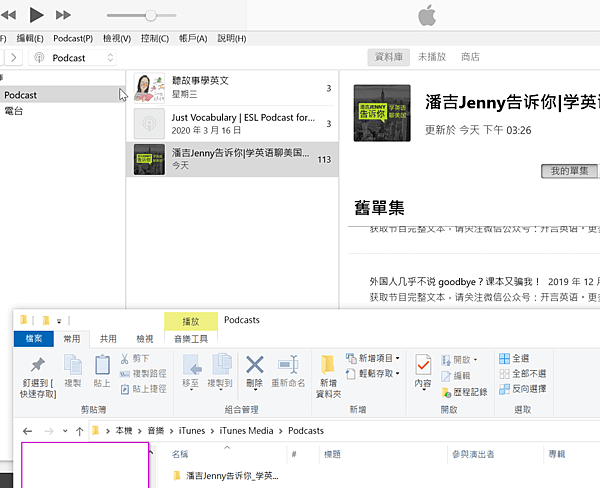This screenshot has height=488, width=600.
Task: Open the 帳戶(A) menu in iTunes
Action: 193,38
